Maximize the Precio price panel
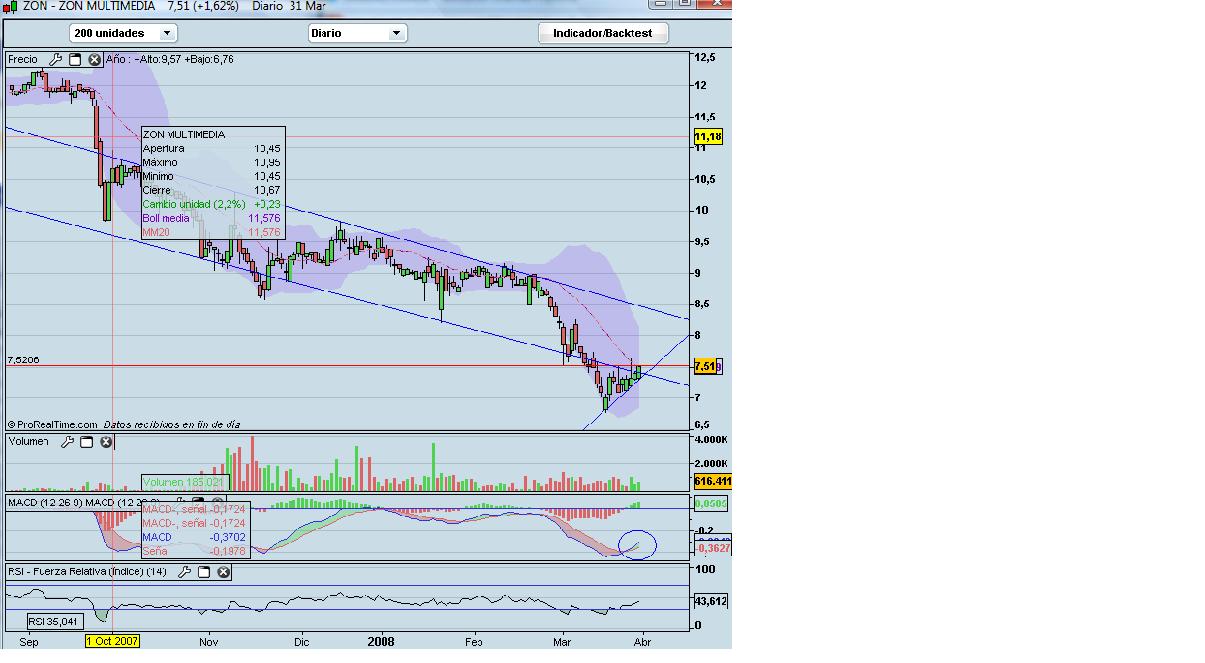The image size is (1205, 663). point(75,60)
